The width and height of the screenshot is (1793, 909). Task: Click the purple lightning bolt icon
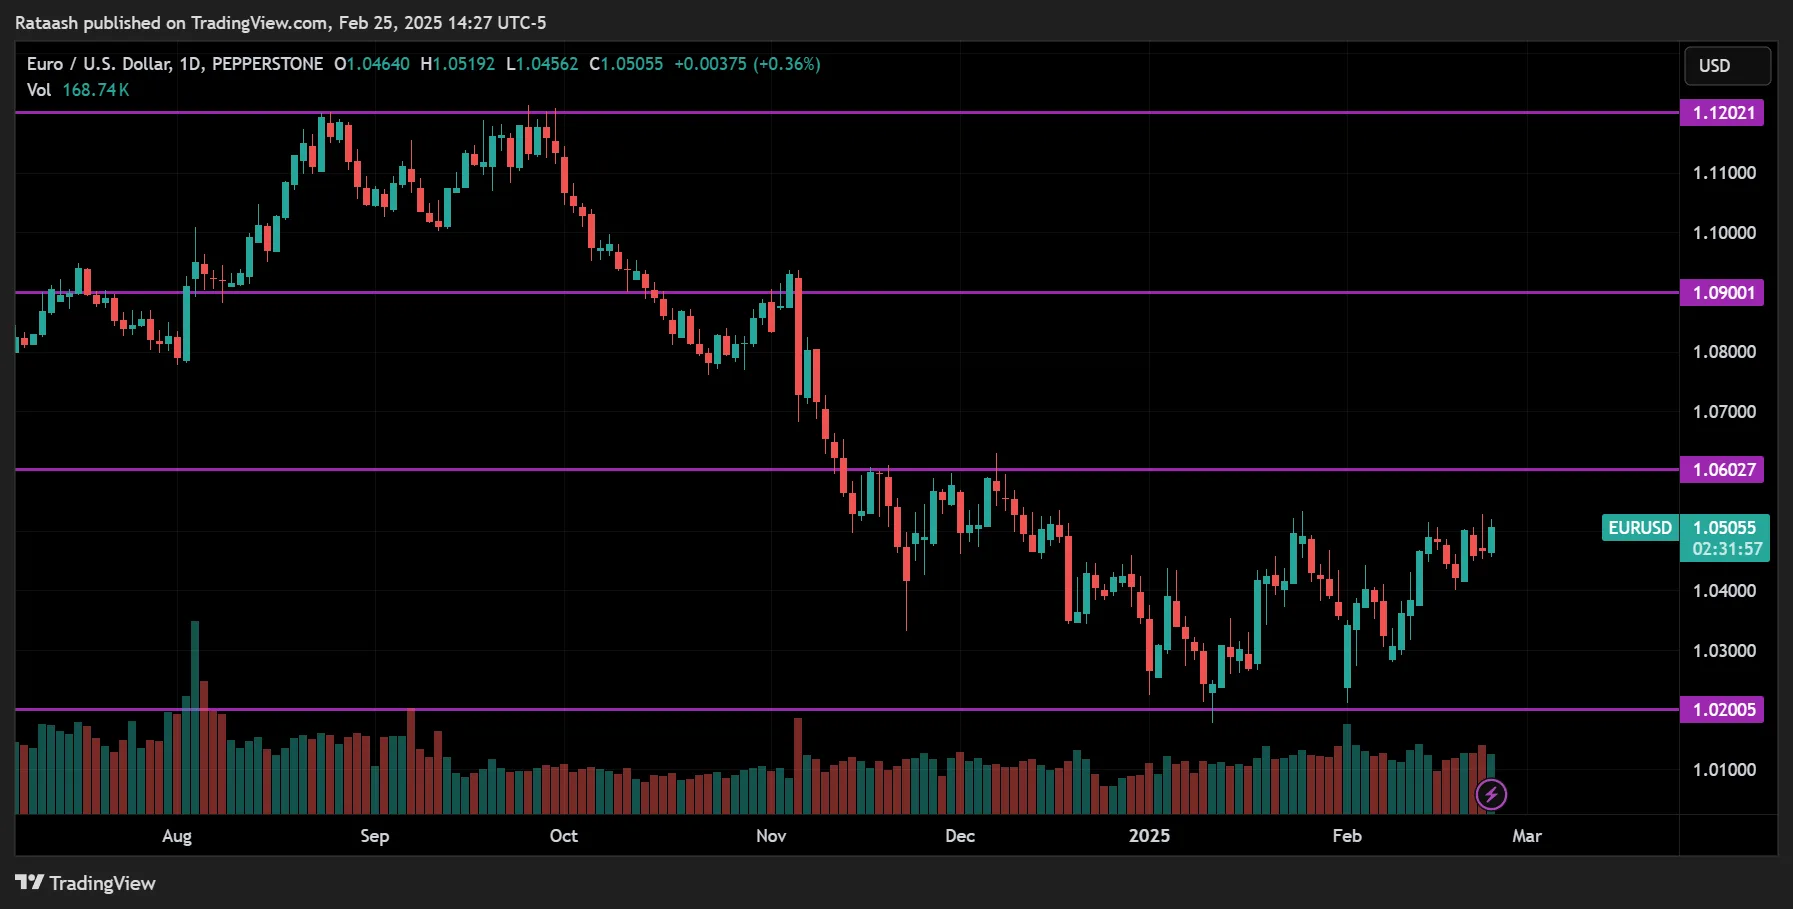click(x=1491, y=795)
